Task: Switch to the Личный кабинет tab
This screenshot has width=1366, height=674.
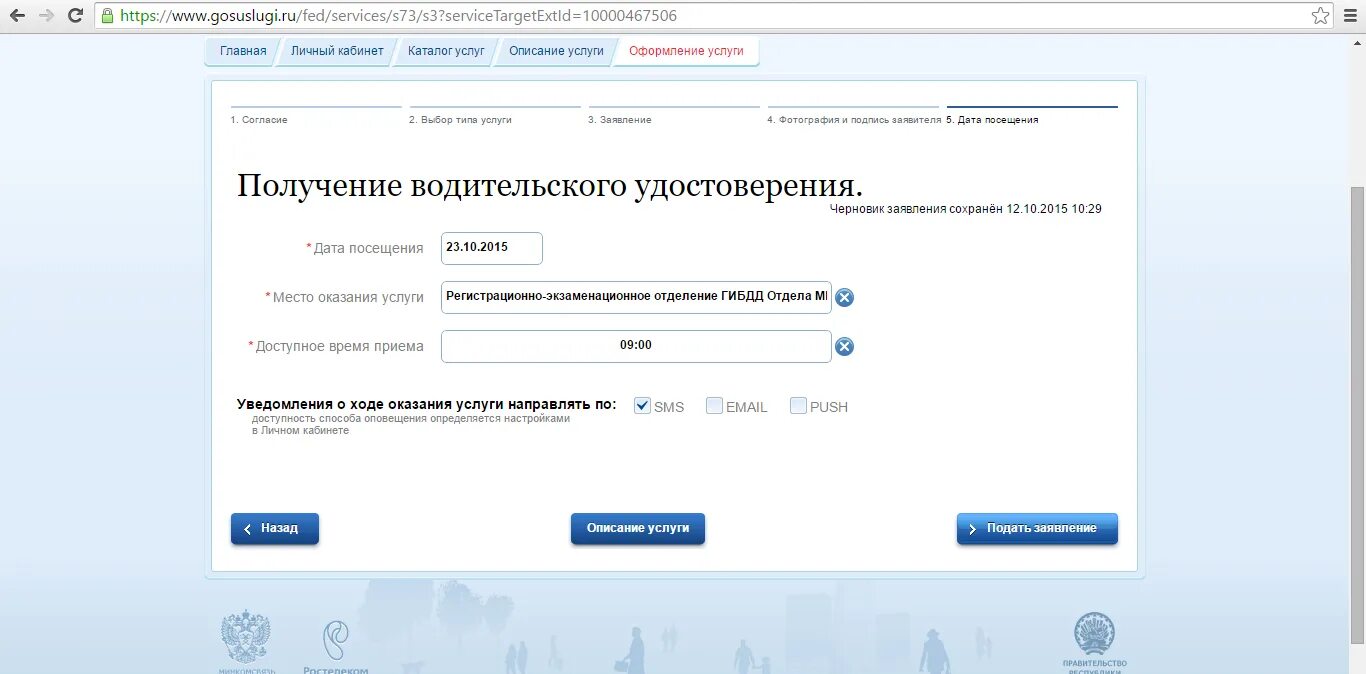Action: (x=336, y=50)
